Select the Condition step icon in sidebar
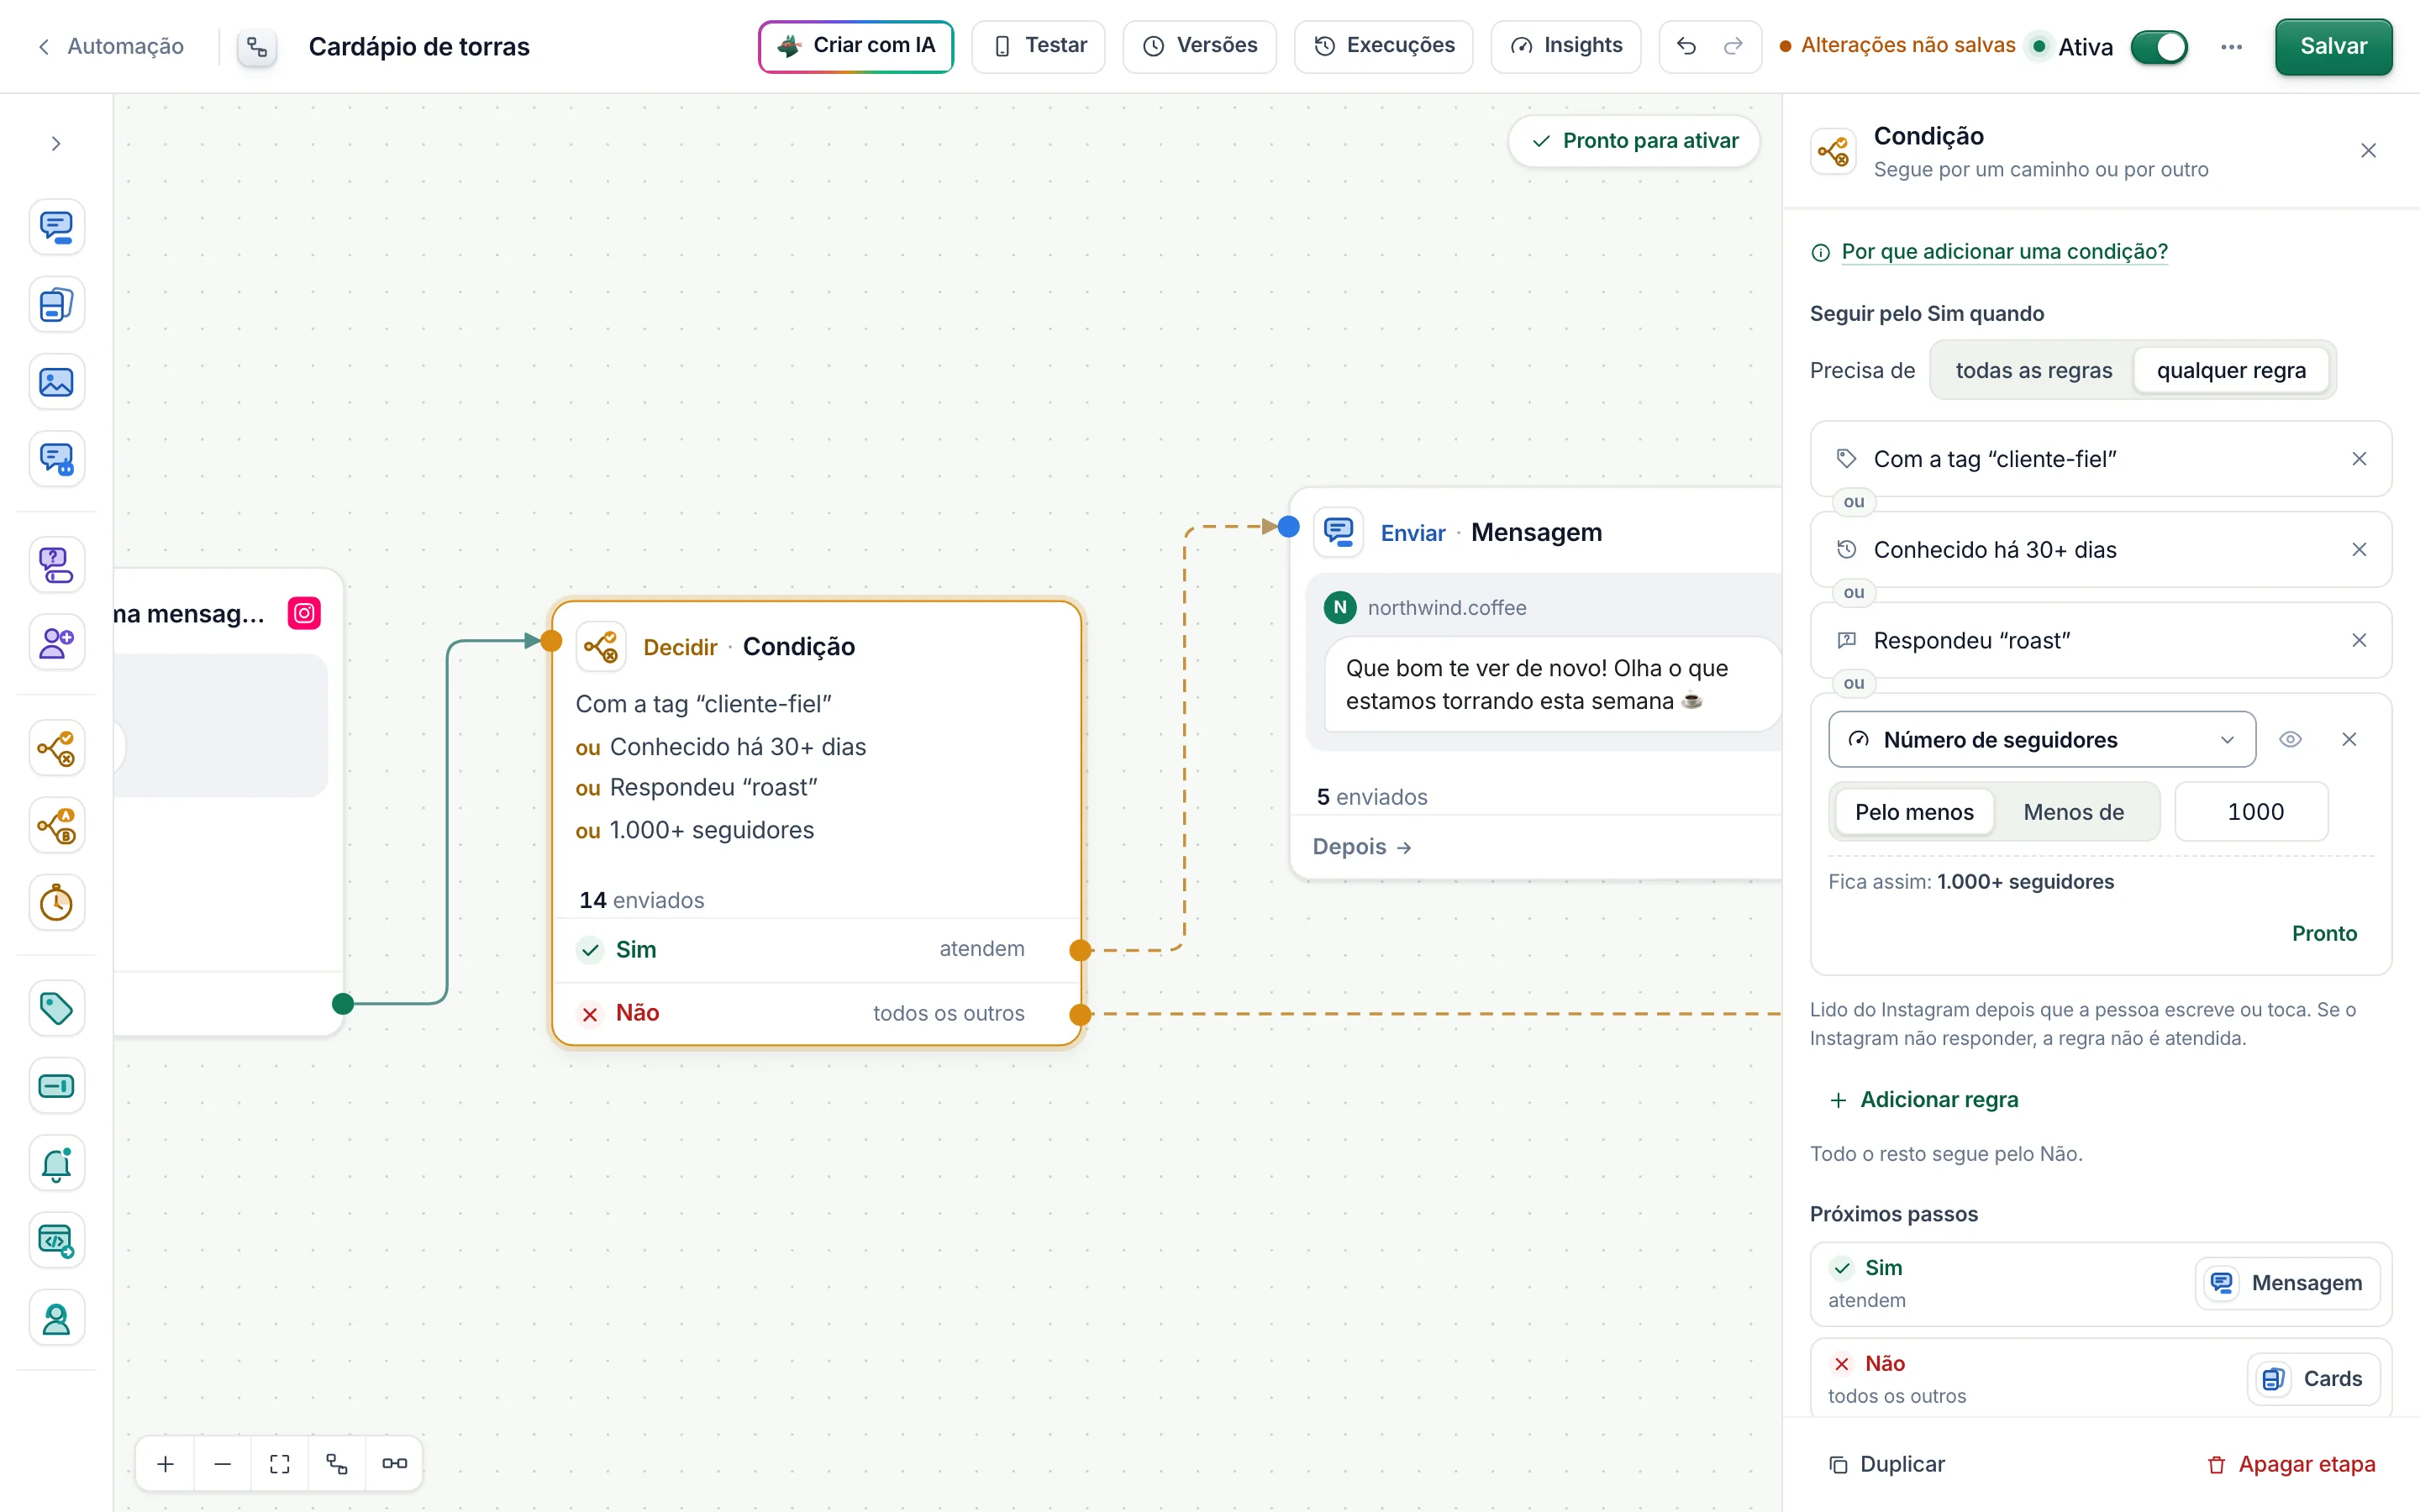The height and width of the screenshot is (1512, 2420). pyautogui.click(x=56, y=748)
